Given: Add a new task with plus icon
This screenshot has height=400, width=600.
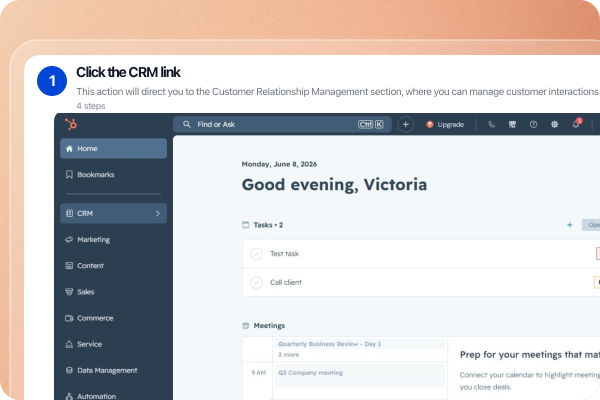Looking at the screenshot, I should (569, 225).
